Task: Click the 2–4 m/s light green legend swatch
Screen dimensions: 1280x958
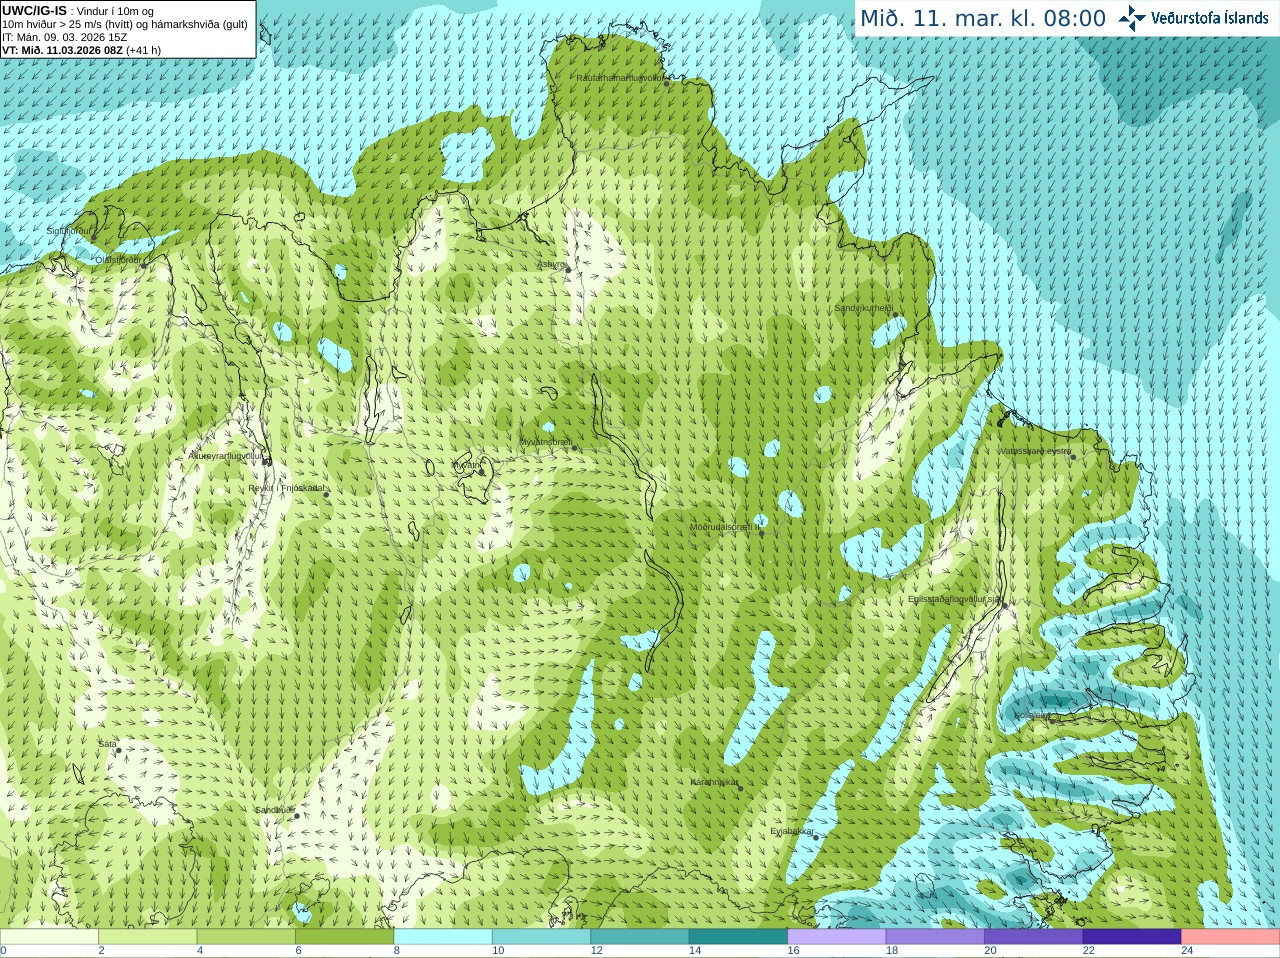Action: click(148, 937)
